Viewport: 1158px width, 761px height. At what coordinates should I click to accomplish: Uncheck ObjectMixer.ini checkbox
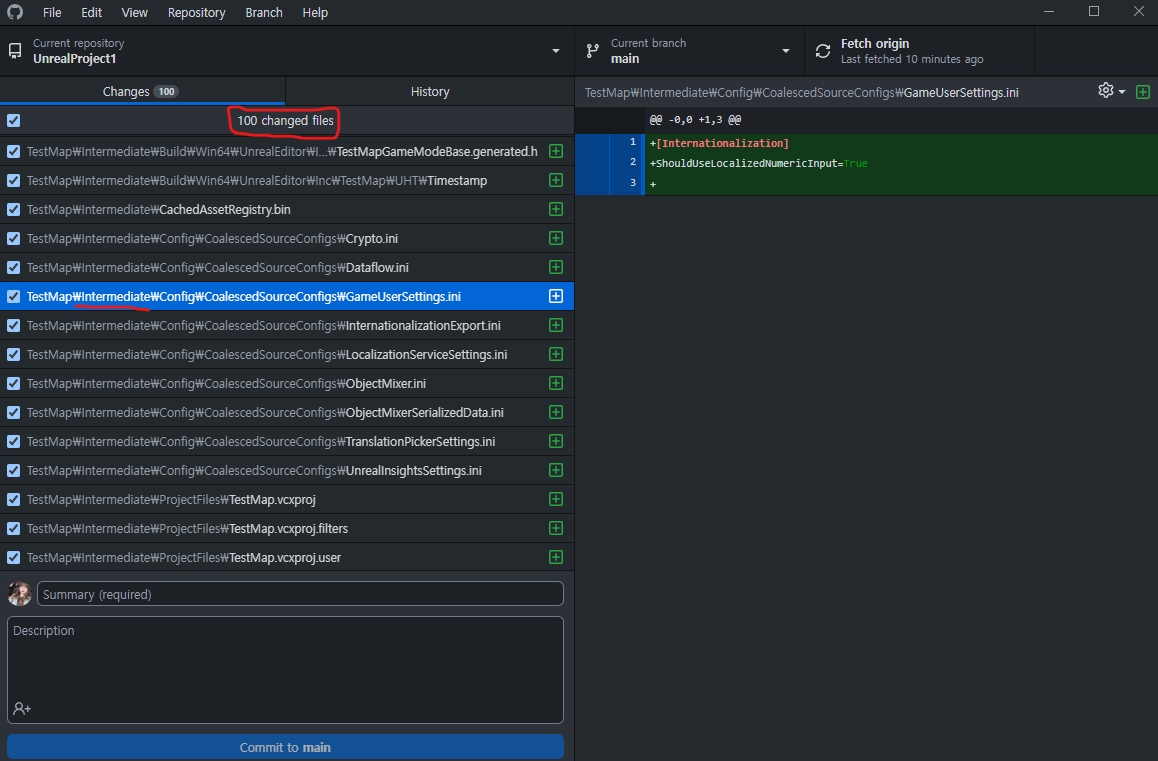point(13,383)
